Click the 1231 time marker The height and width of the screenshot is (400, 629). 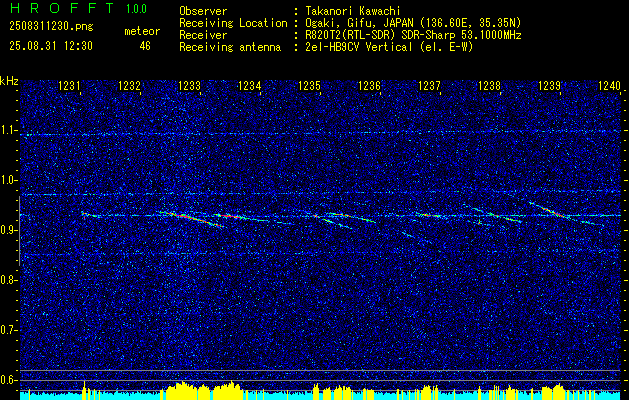click(69, 86)
